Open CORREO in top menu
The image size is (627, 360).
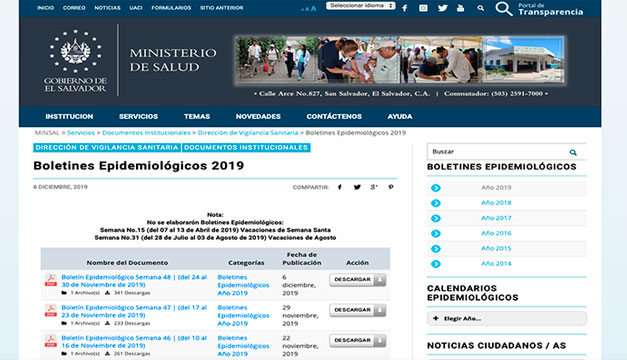pyautogui.click(x=74, y=8)
